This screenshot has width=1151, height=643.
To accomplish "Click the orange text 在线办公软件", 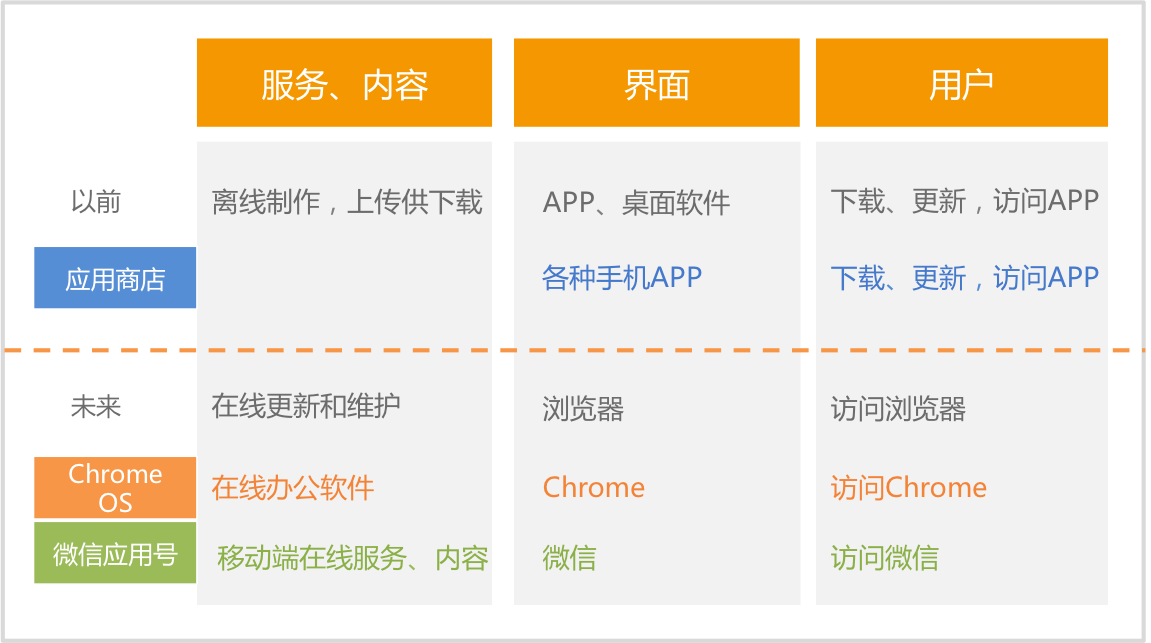I will pos(293,488).
